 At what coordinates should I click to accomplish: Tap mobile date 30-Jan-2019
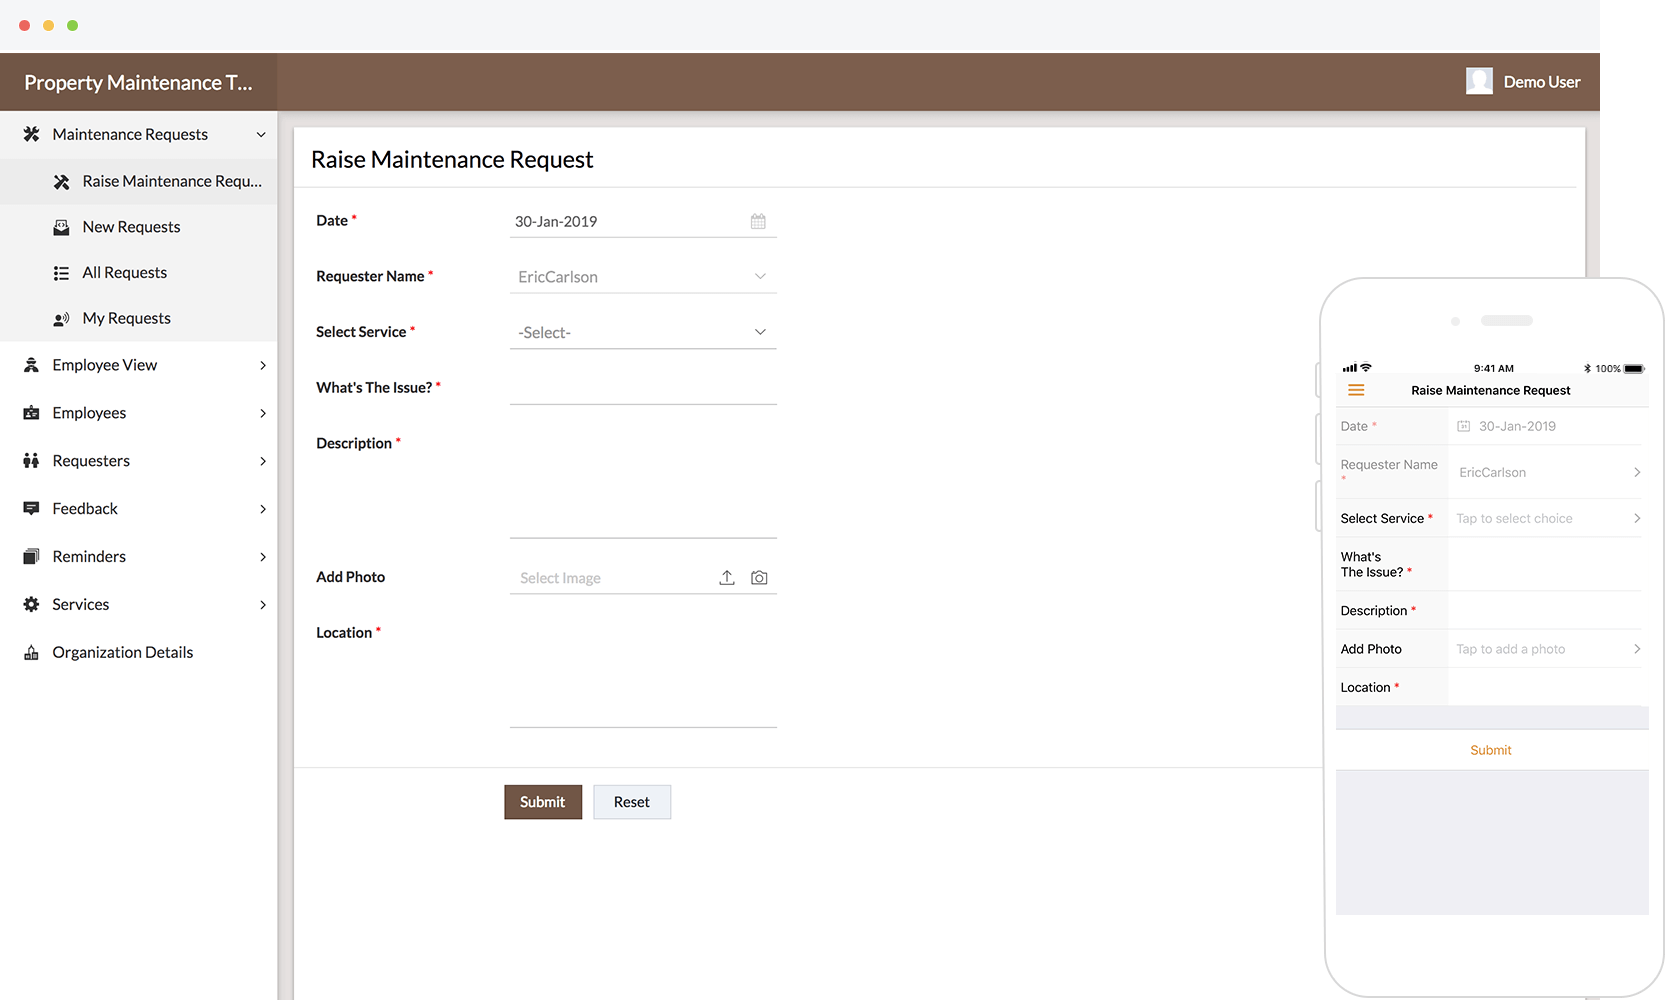(x=1517, y=426)
